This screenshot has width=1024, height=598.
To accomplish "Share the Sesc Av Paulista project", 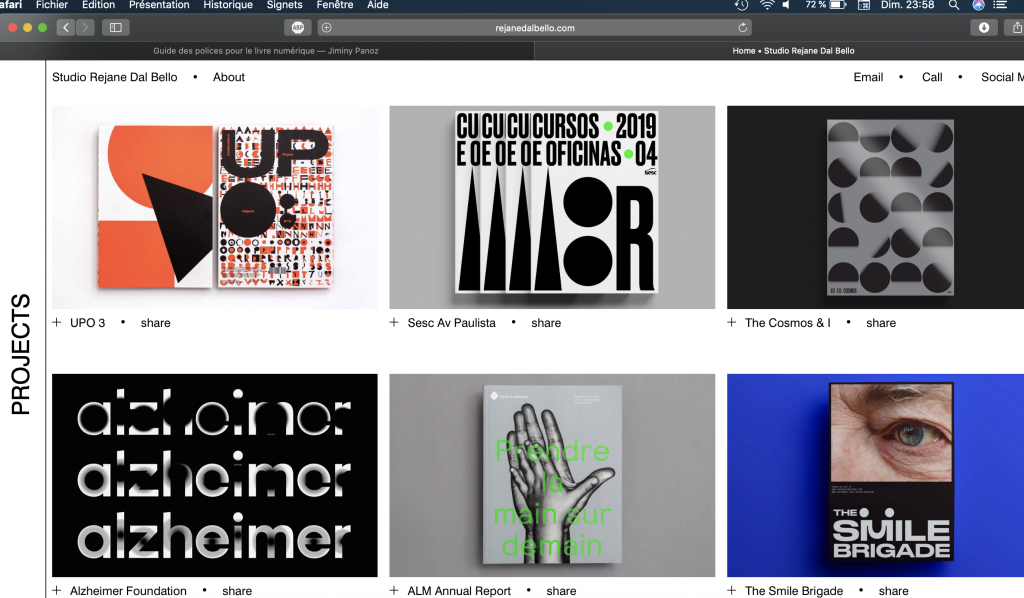I will click(546, 323).
